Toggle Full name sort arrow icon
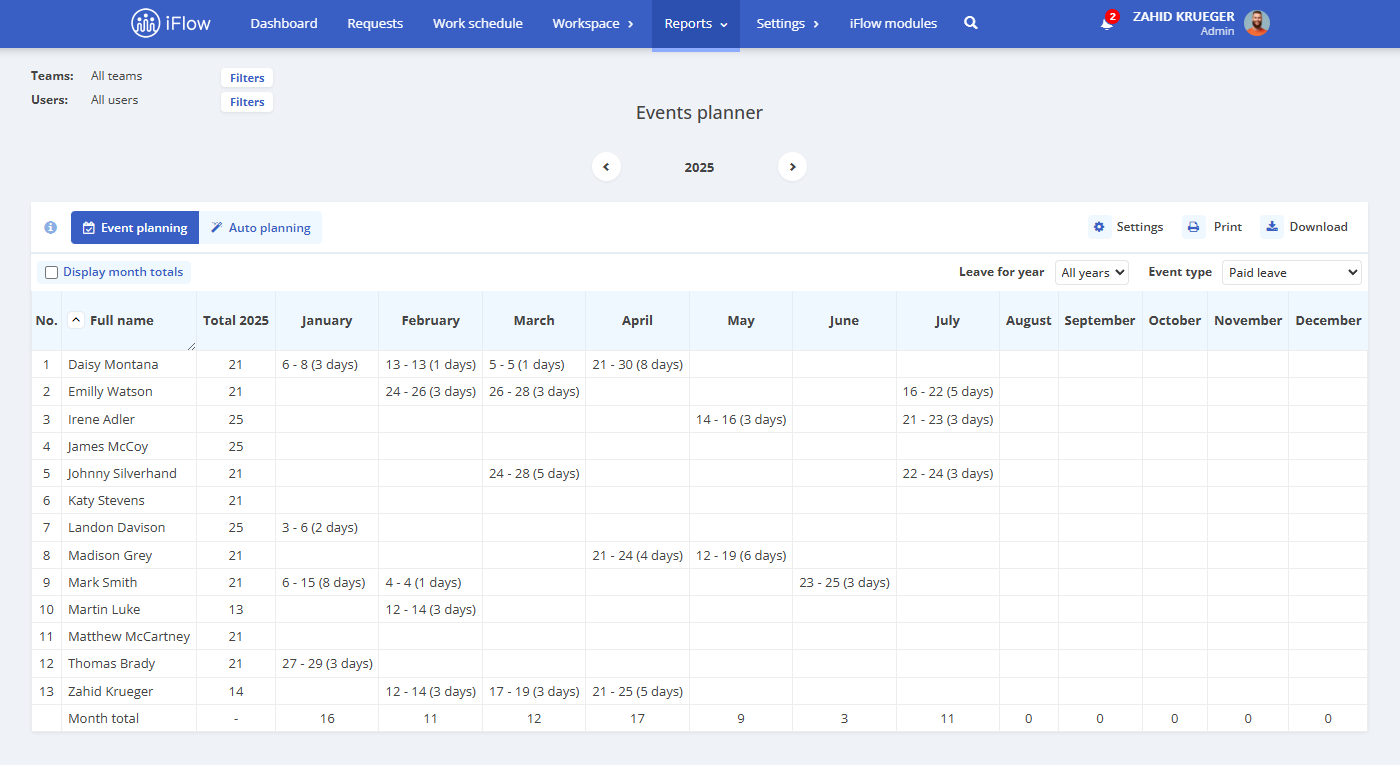This screenshot has width=1400, height=765. 76,320
